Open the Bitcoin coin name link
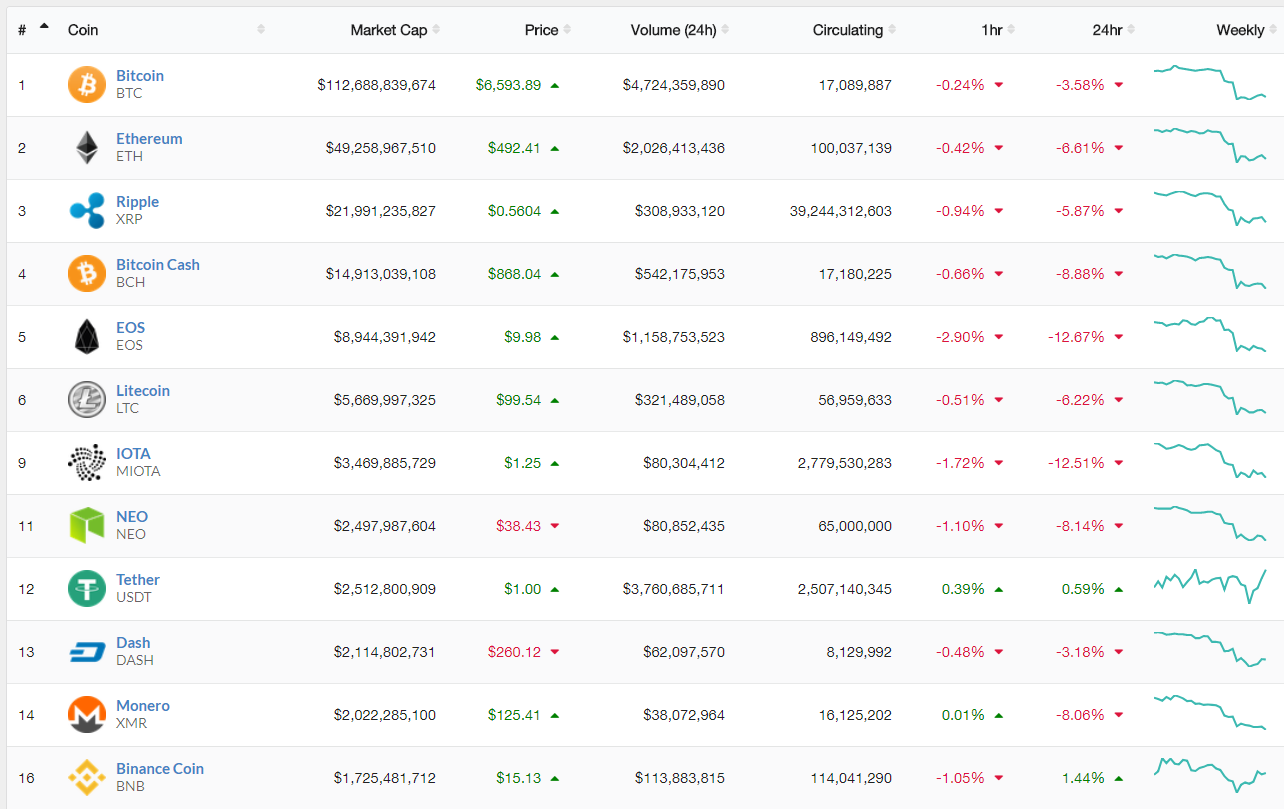Image resolution: width=1284 pixels, height=809 pixels. pyautogui.click(x=140, y=75)
